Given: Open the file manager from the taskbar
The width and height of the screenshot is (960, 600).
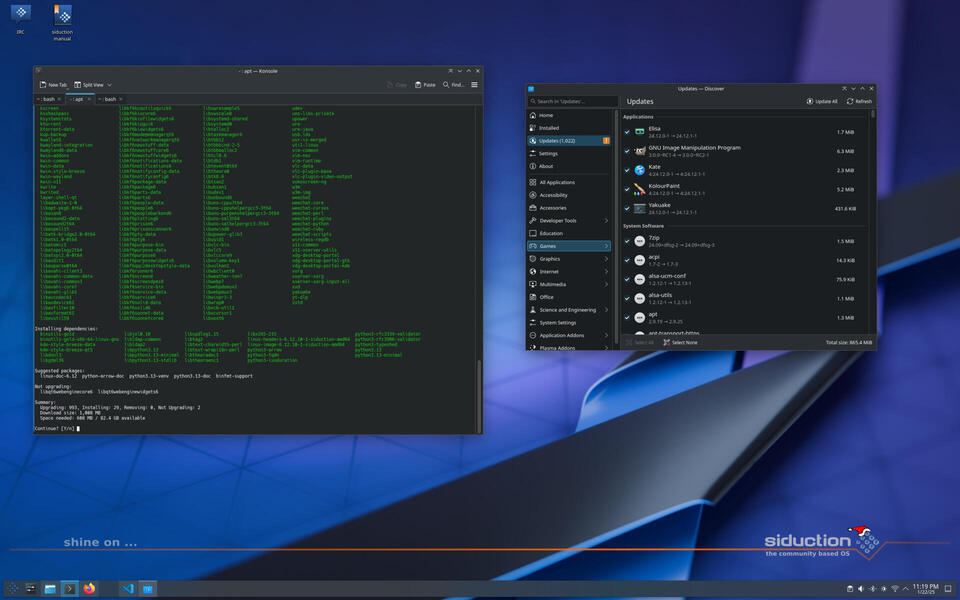Looking at the screenshot, I should (50, 589).
